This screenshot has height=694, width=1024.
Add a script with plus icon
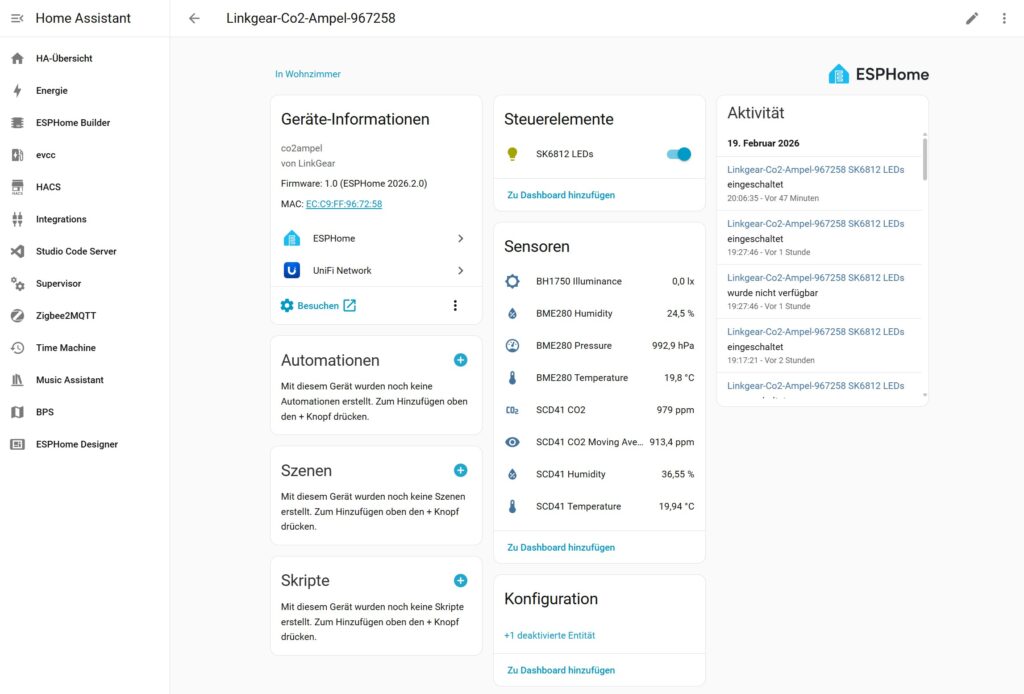click(x=460, y=580)
